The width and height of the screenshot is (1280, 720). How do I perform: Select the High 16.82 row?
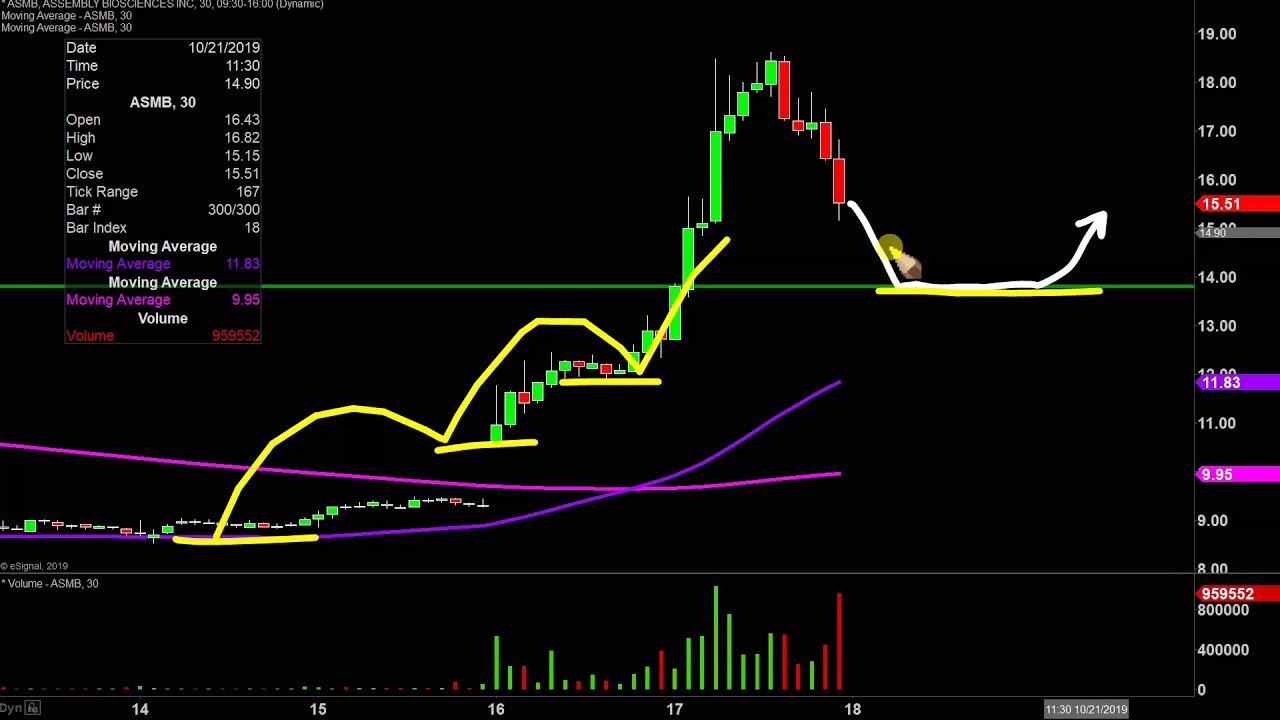coord(163,138)
